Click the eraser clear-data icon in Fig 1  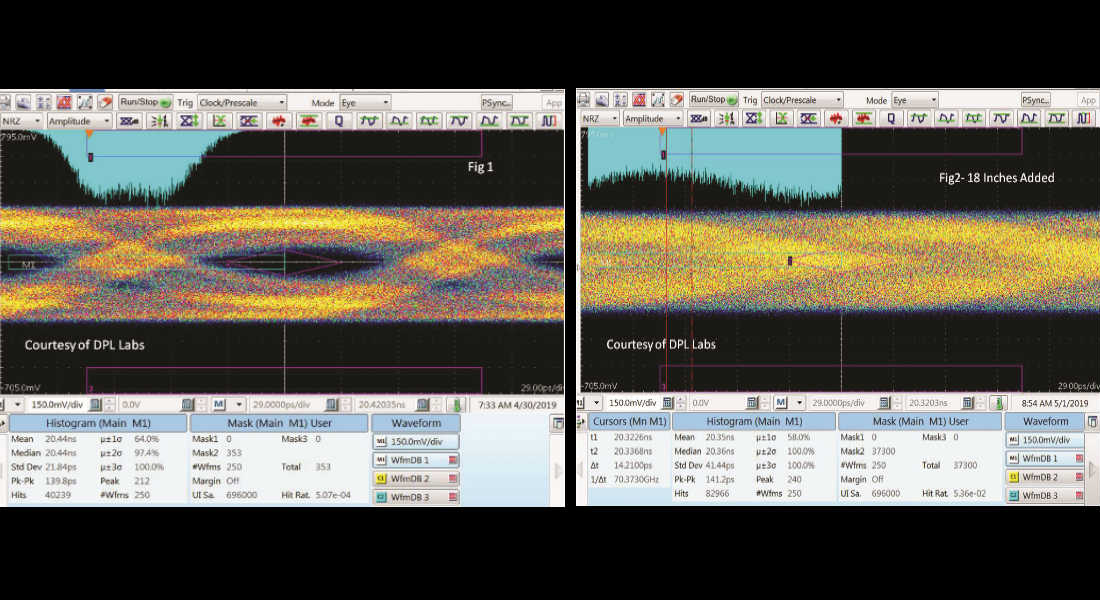105,102
